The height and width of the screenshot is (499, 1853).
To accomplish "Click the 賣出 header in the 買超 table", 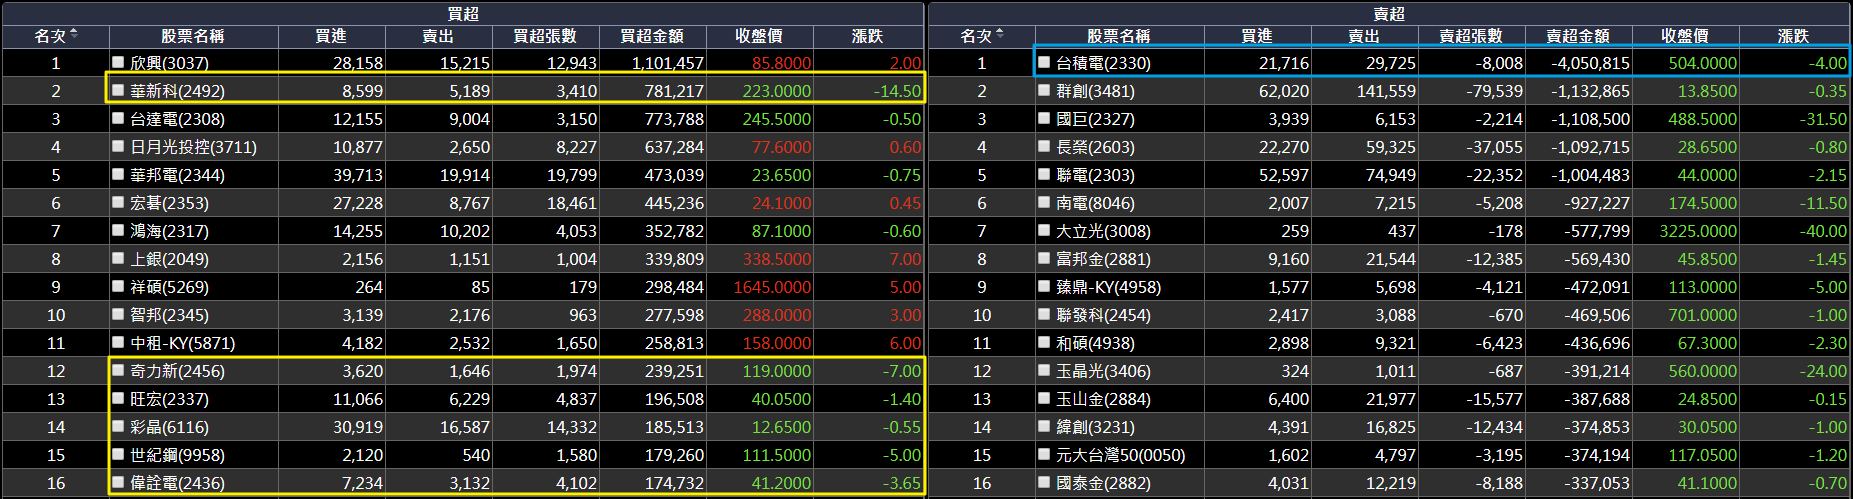I will [438, 36].
